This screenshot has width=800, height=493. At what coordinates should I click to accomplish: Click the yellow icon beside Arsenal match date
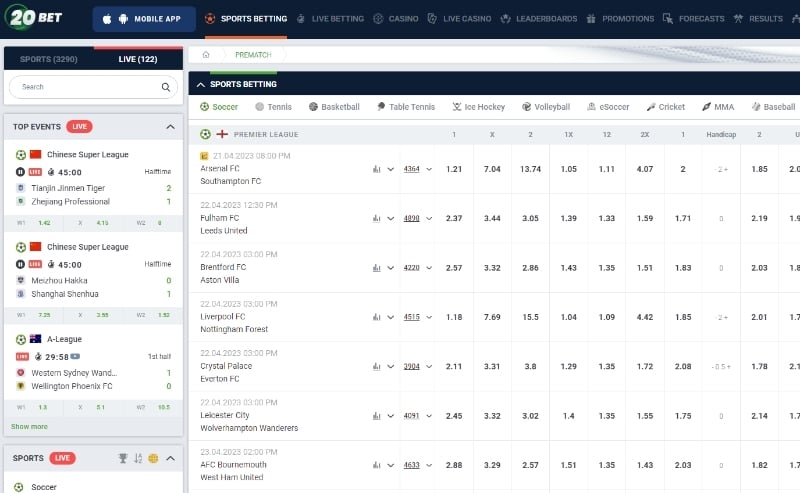204,156
